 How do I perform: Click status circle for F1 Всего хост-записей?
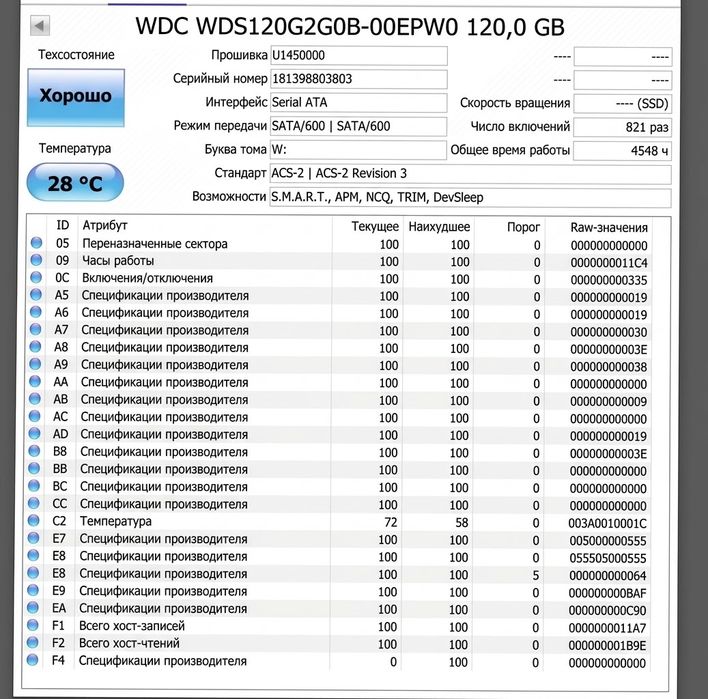point(33,625)
